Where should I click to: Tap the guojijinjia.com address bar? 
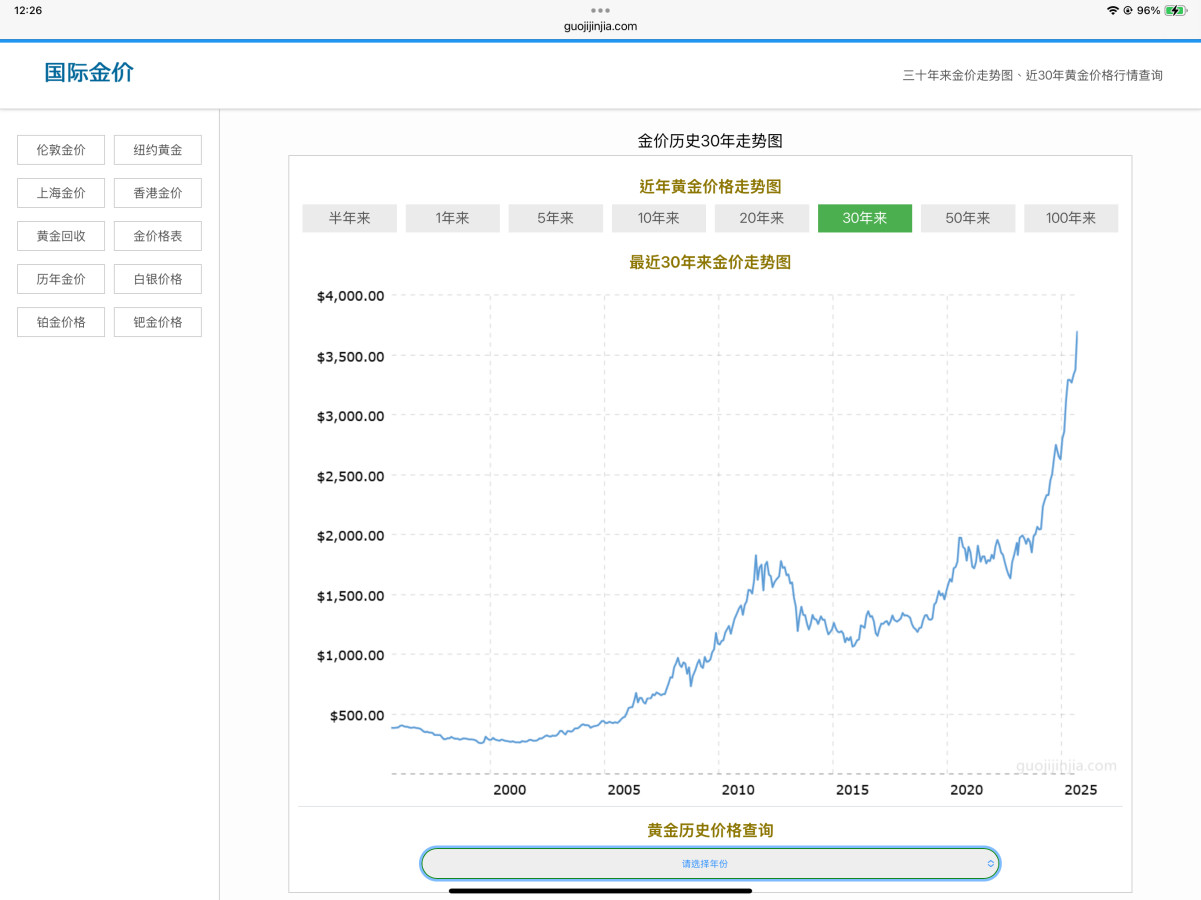coord(600,26)
